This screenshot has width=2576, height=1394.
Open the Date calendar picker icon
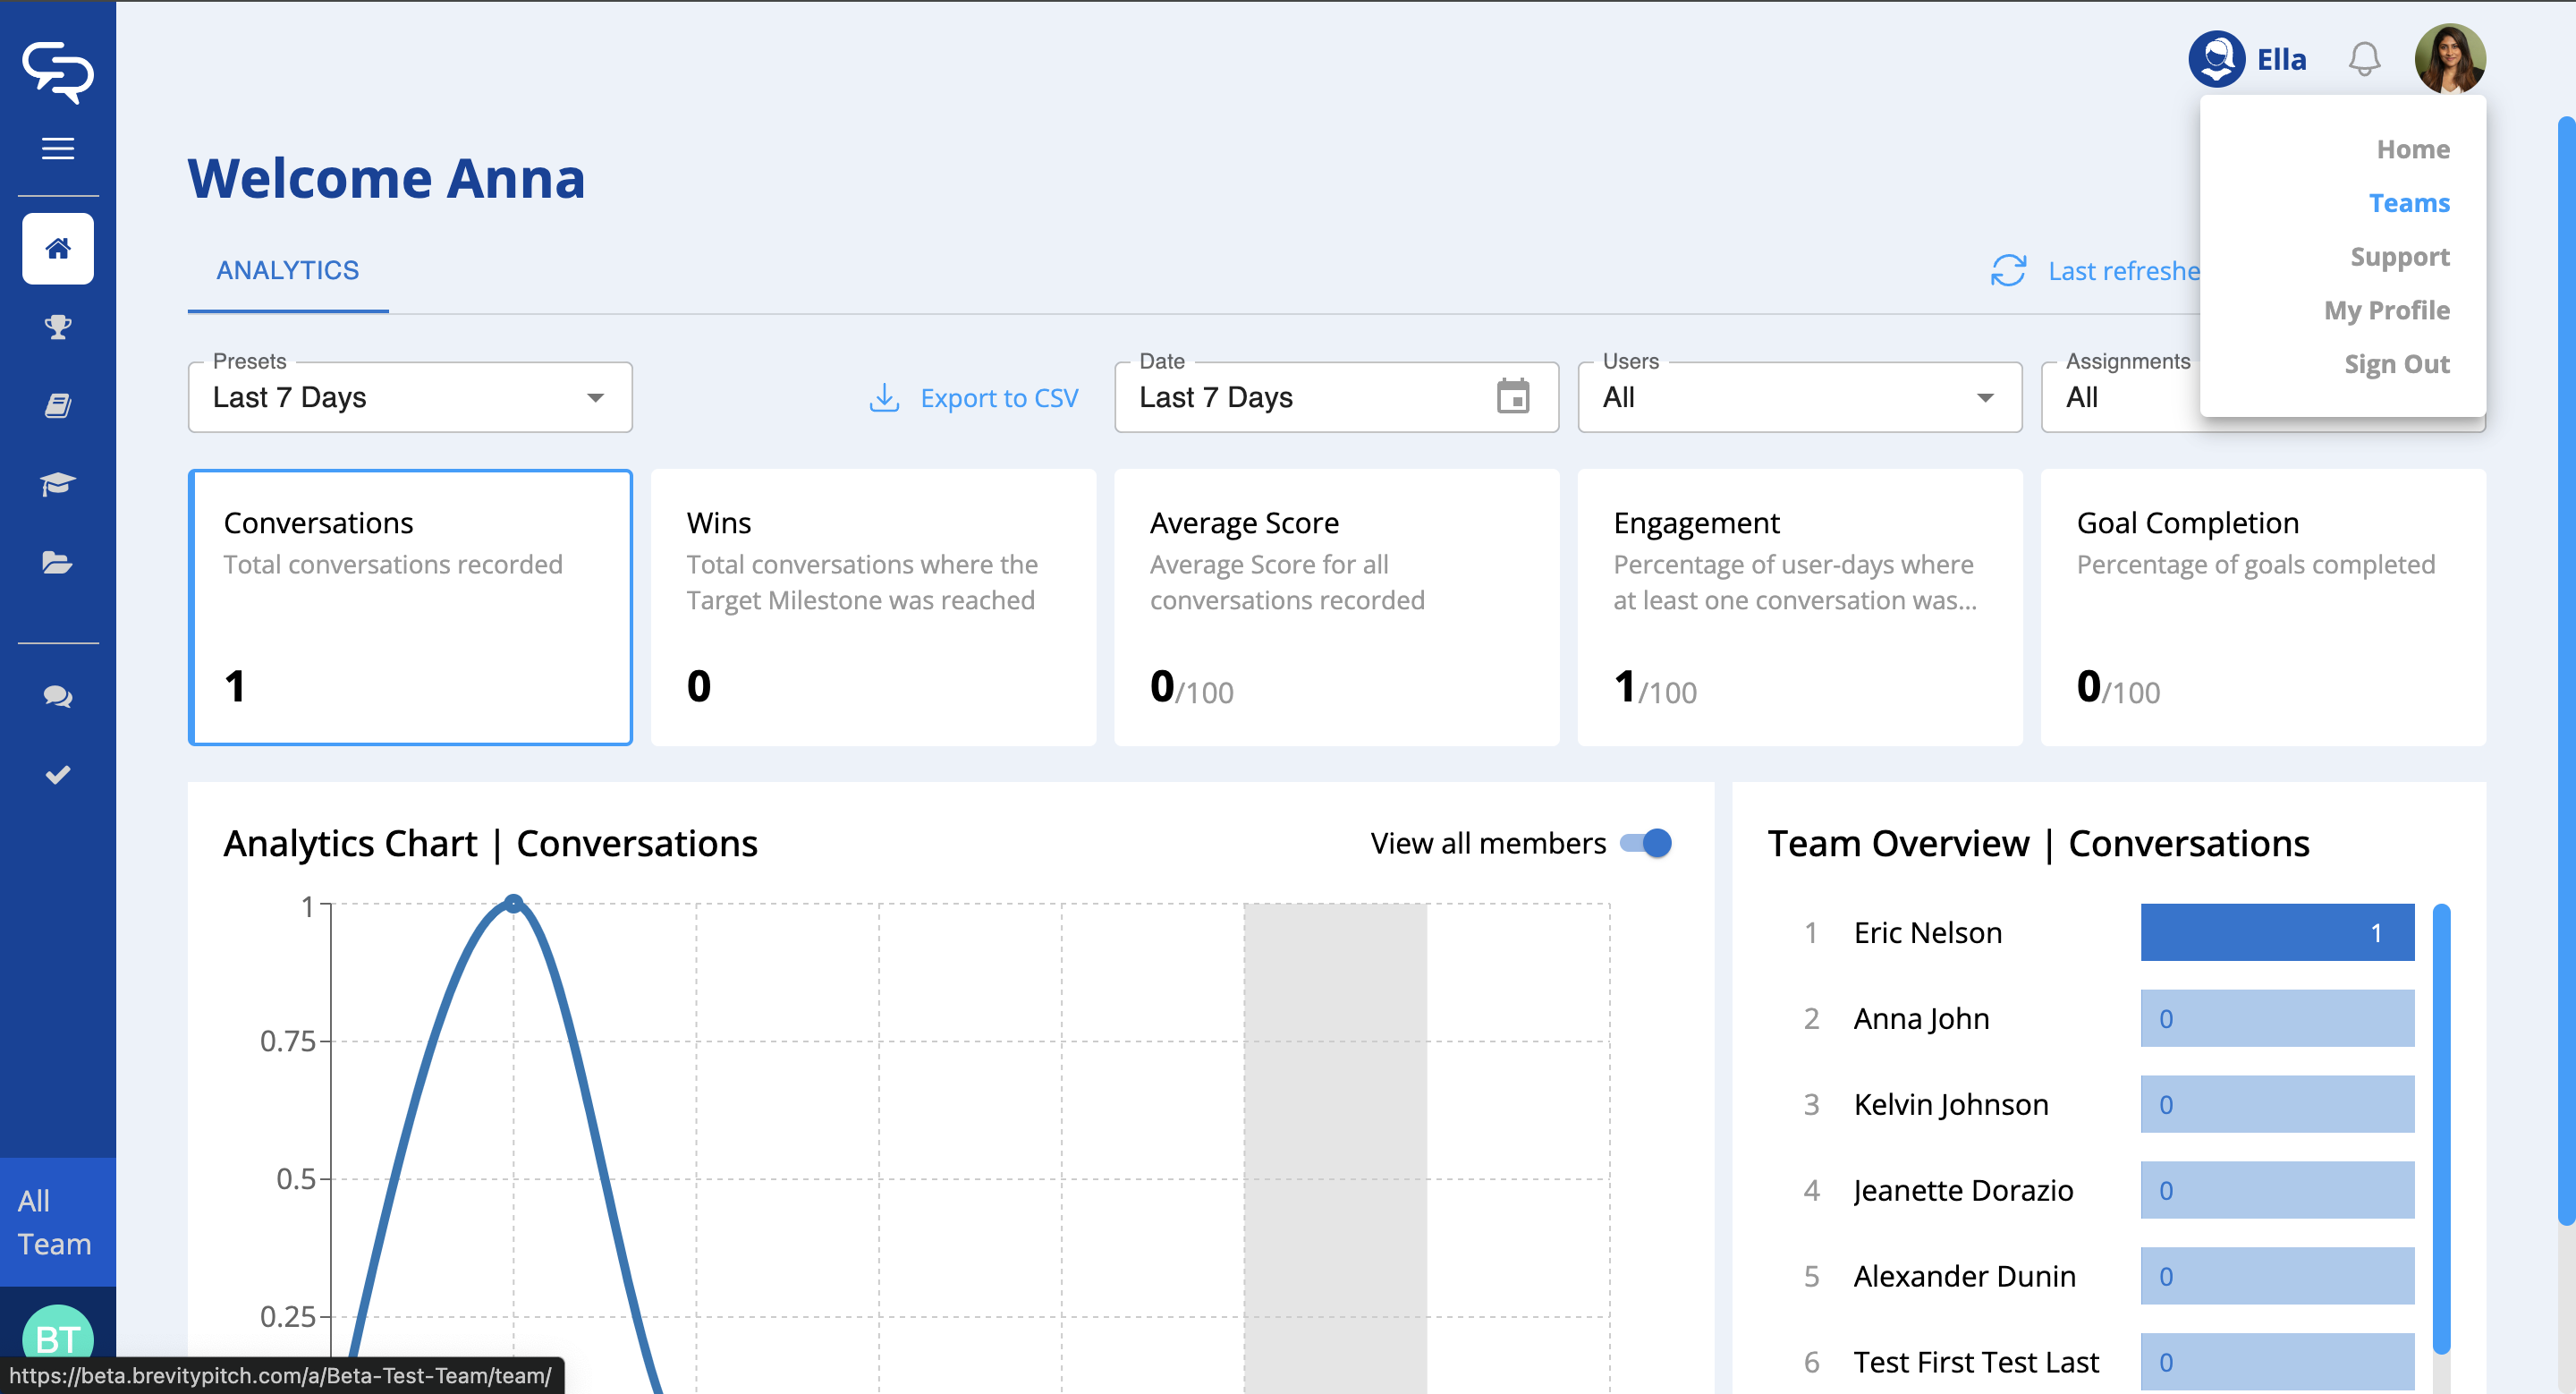pyautogui.click(x=1513, y=398)
